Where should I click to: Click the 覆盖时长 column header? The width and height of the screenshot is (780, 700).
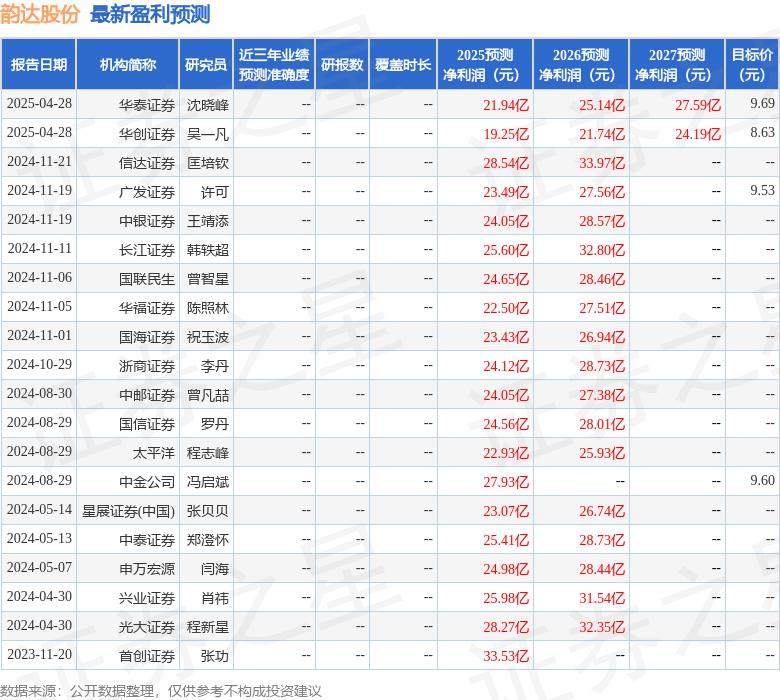pos(403,64)
